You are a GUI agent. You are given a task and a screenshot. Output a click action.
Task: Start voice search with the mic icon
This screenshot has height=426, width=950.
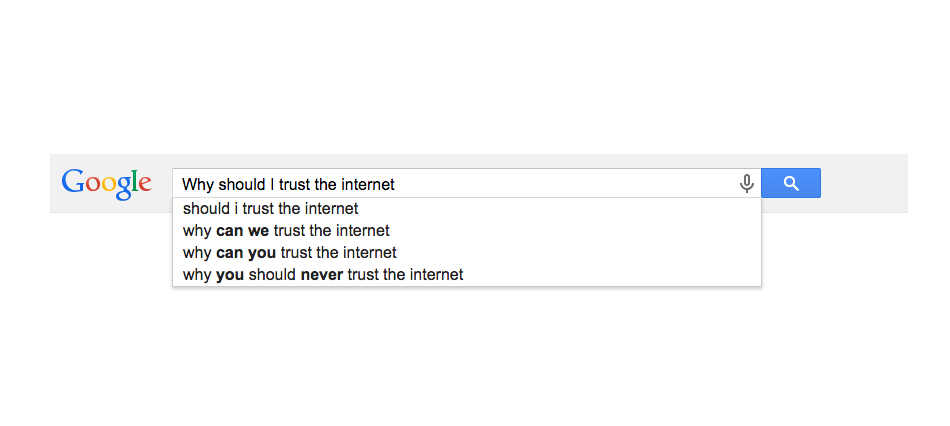(746, 184)
